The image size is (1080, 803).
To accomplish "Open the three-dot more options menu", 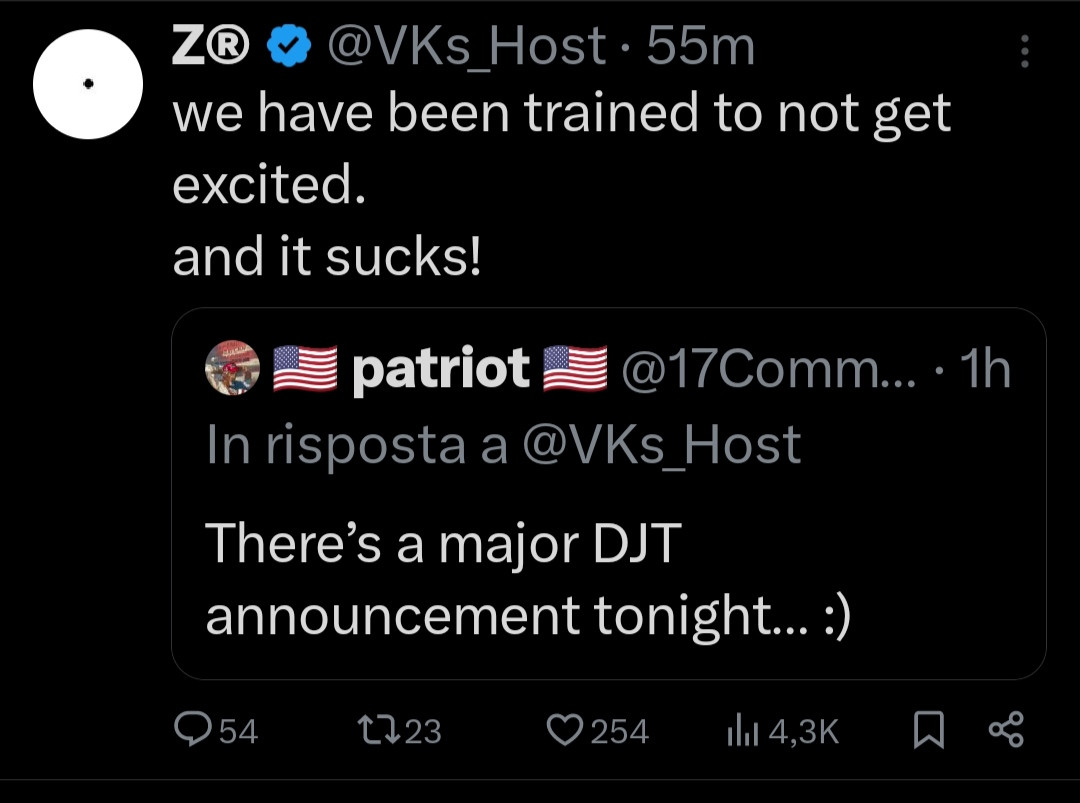I will click(1023, 51).
